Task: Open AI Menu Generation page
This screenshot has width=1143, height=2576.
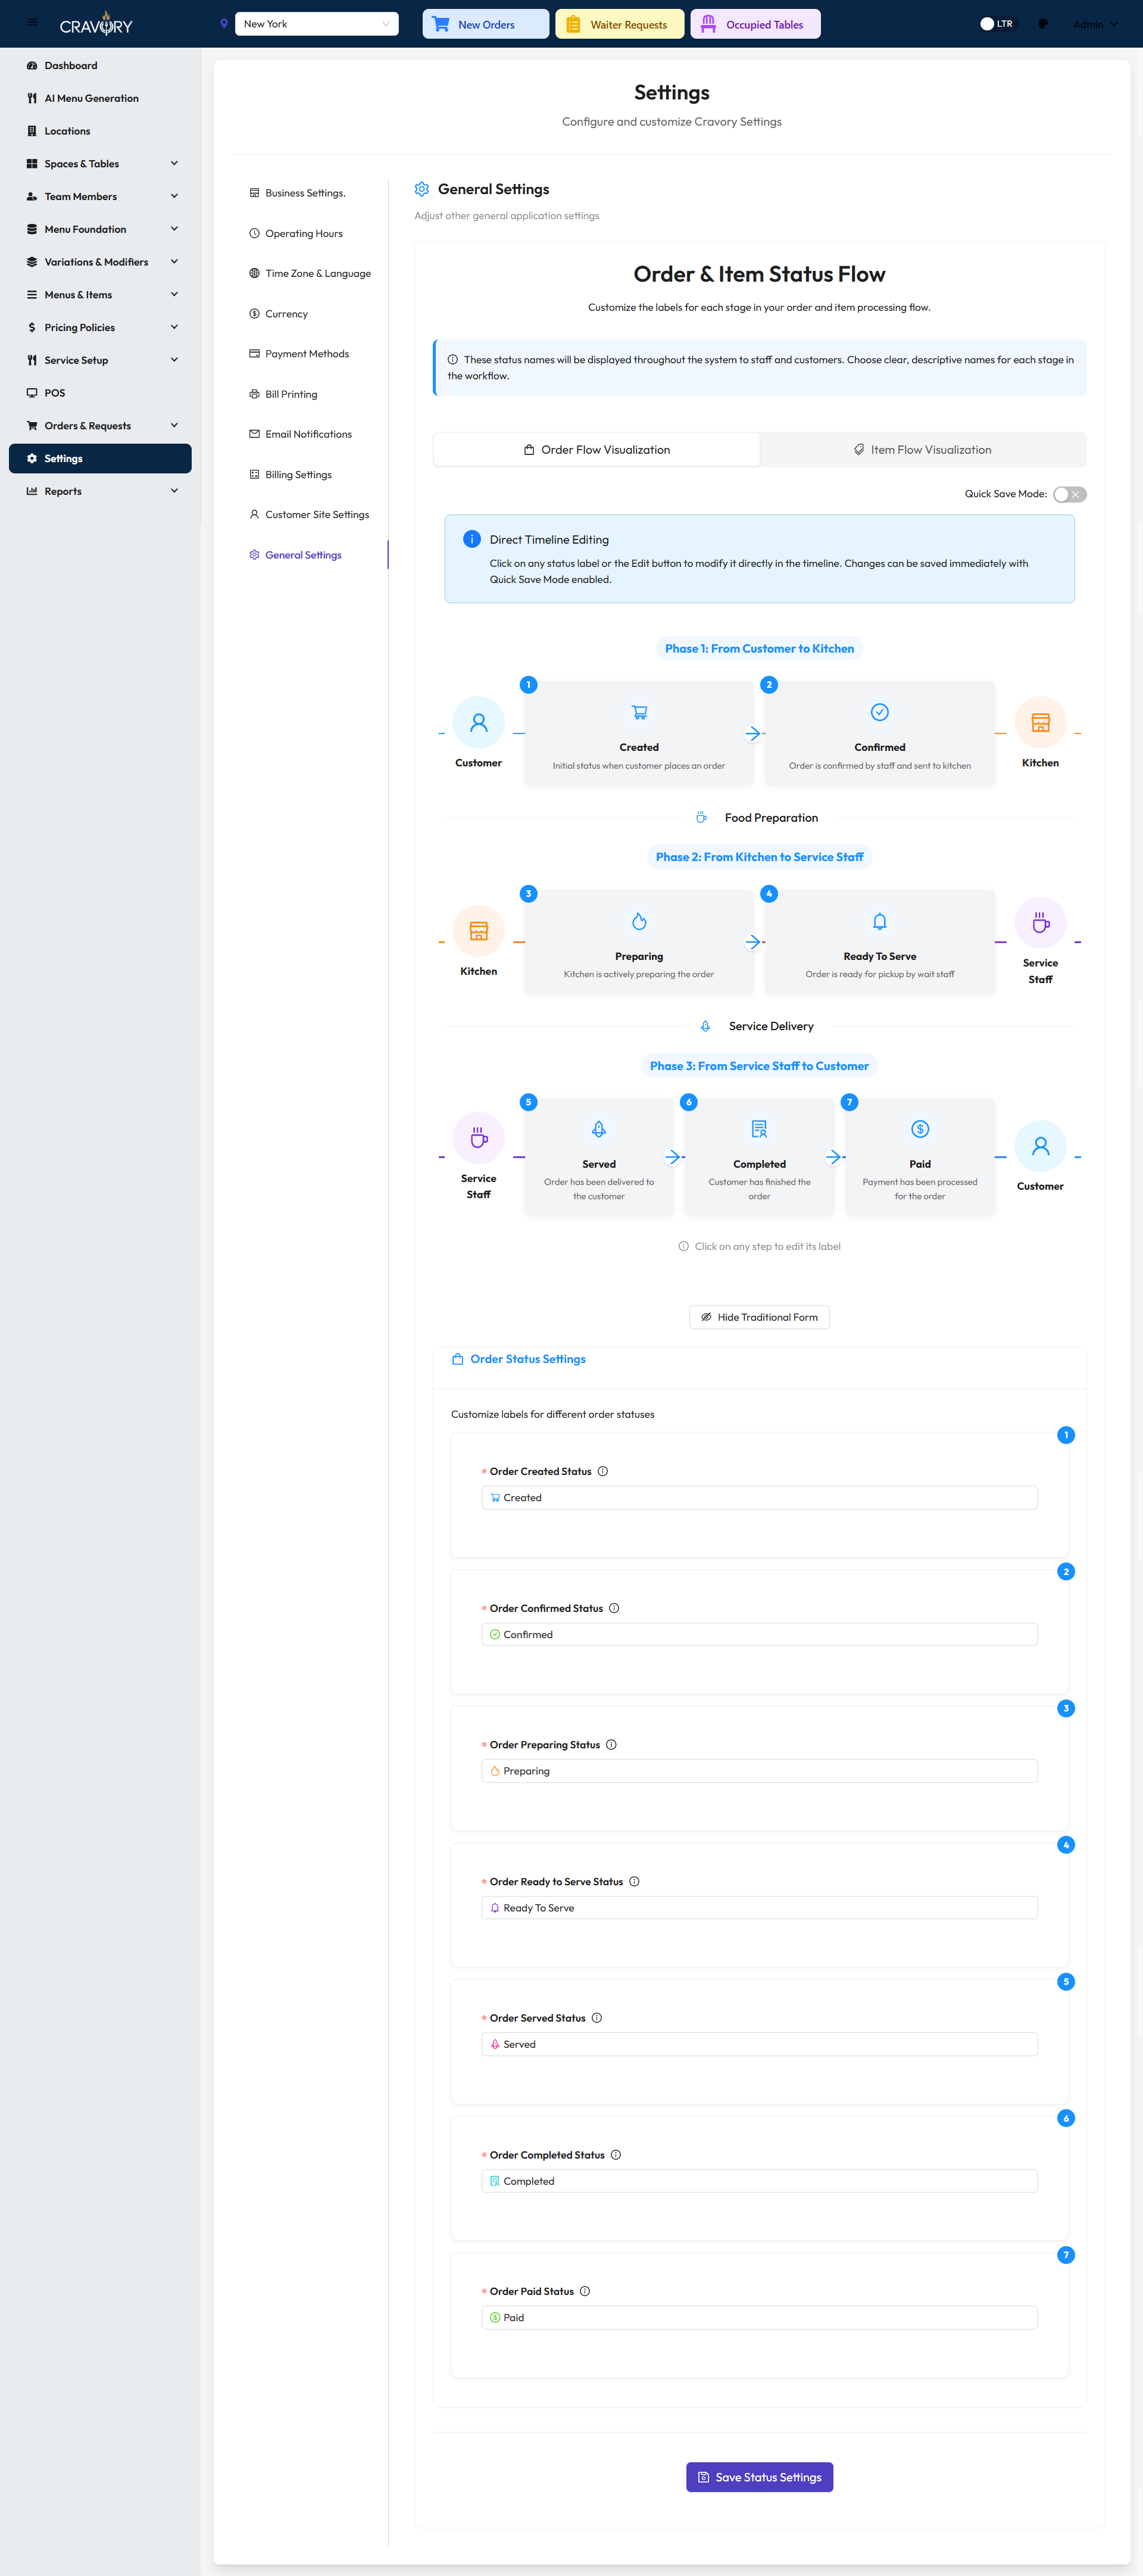Action: [x=100, y=98]
